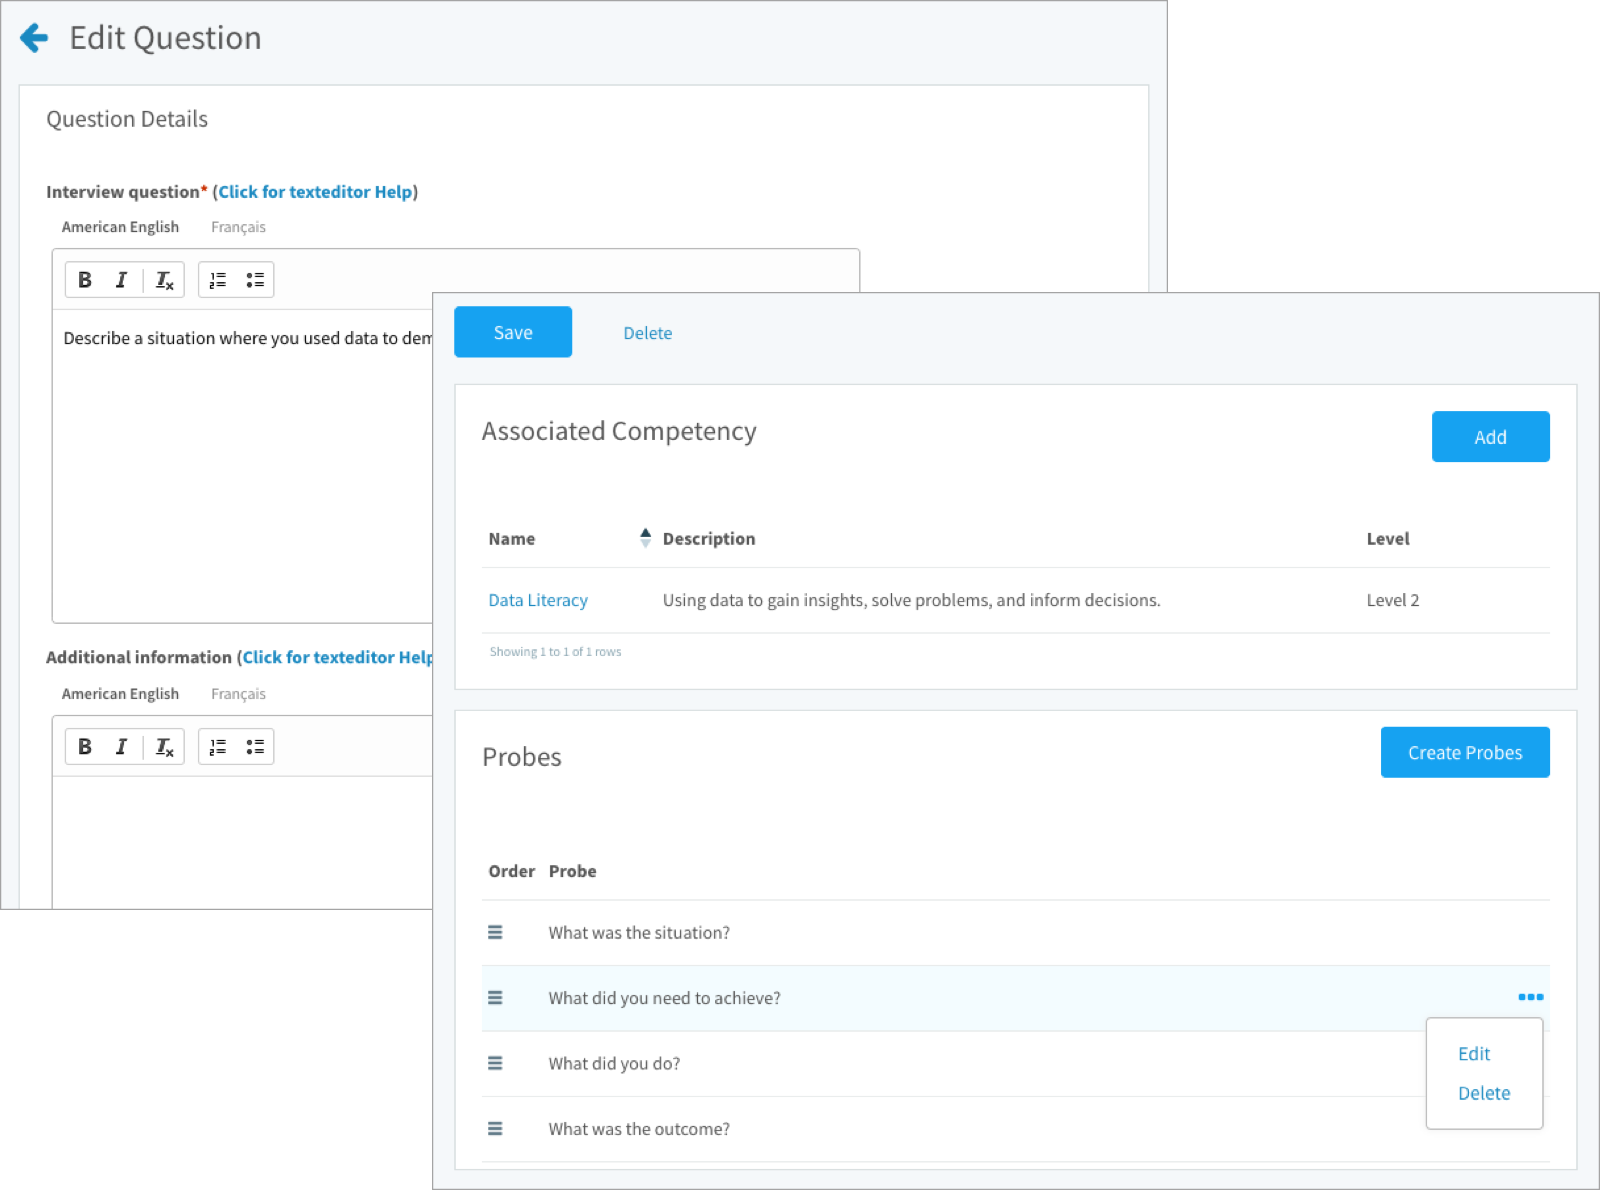Click the drag handle for 'What did you do?'
The width and height of the screenshot is (1600, 1200).
click(x=495, y=1064)
